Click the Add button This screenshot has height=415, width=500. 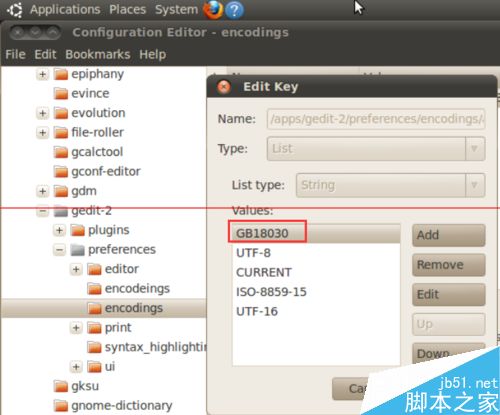tap(449, 235)
